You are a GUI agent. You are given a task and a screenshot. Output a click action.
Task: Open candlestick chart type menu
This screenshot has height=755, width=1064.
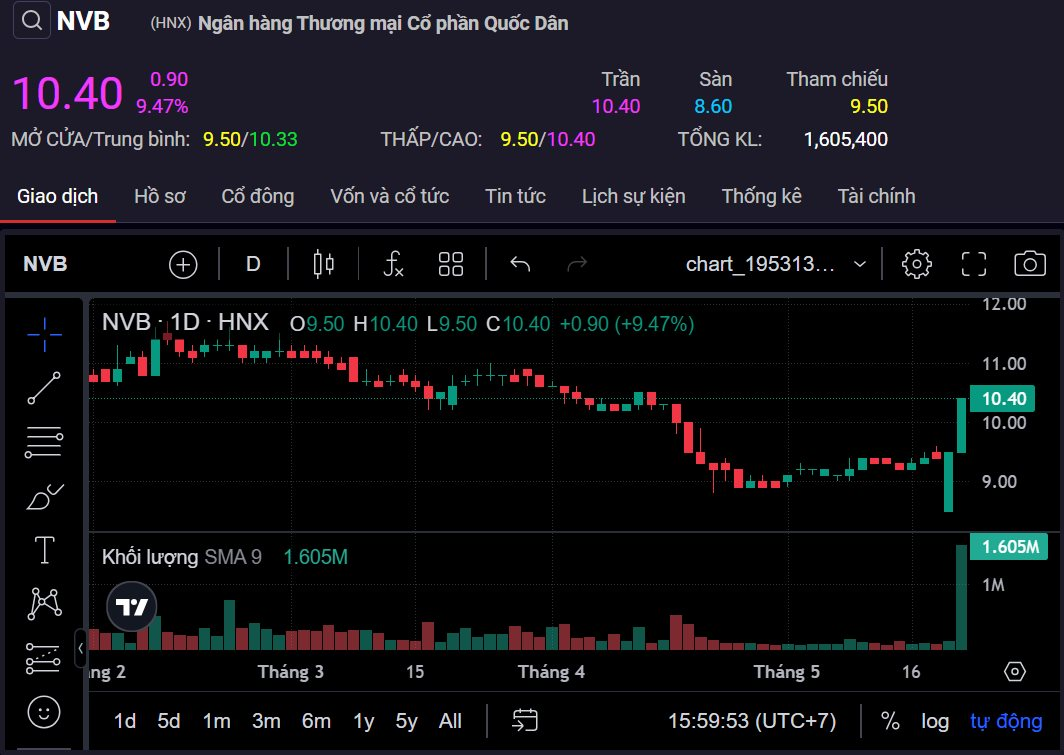pyautogui.click(x=324, y=264)
